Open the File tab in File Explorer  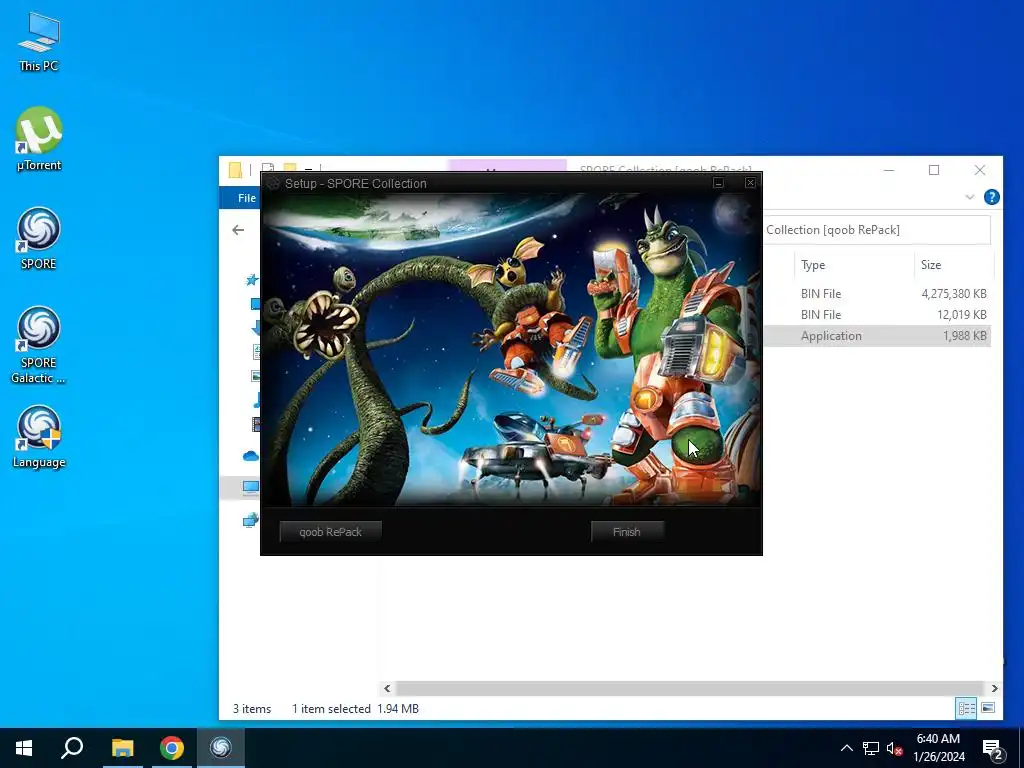246,198
